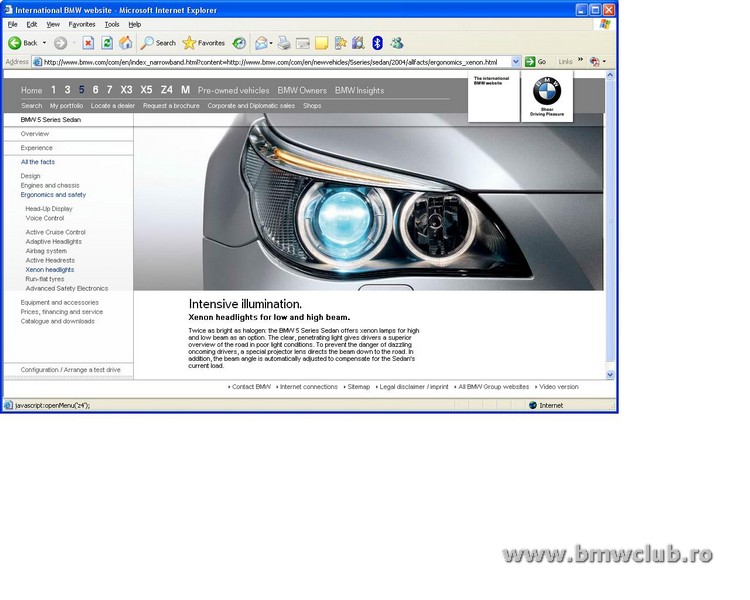Click Configuration / Arrange a test drive
This screenshot has width=750, height=600.
70,370
